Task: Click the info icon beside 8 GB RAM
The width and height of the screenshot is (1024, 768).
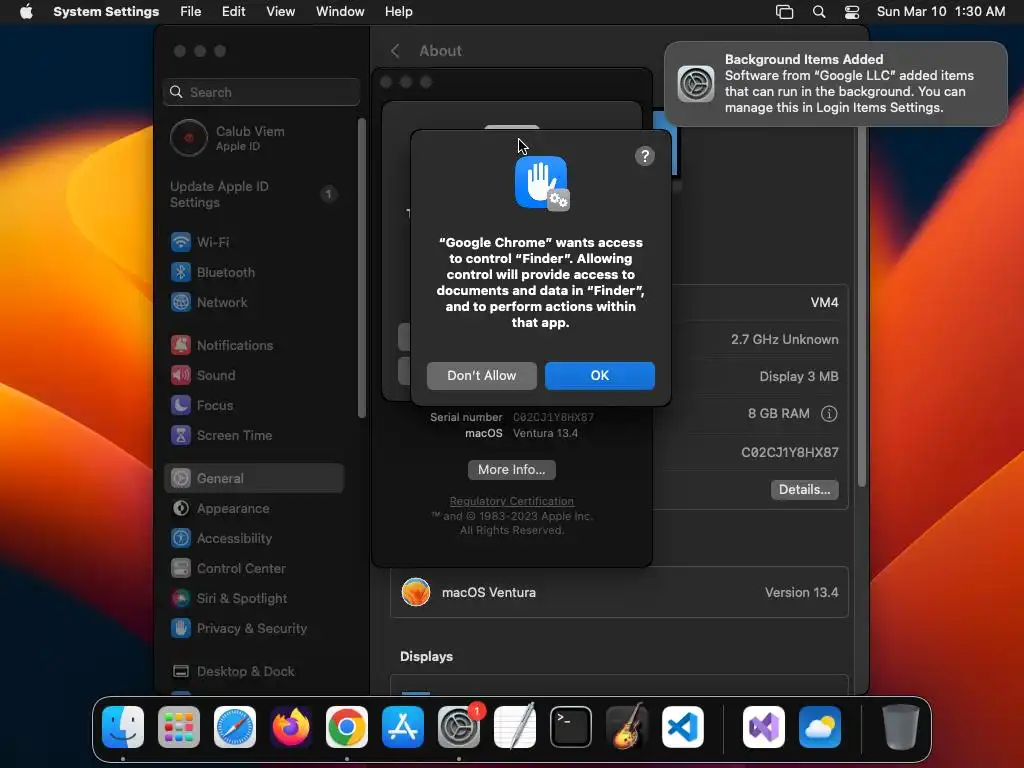Action: pos(829,413)
